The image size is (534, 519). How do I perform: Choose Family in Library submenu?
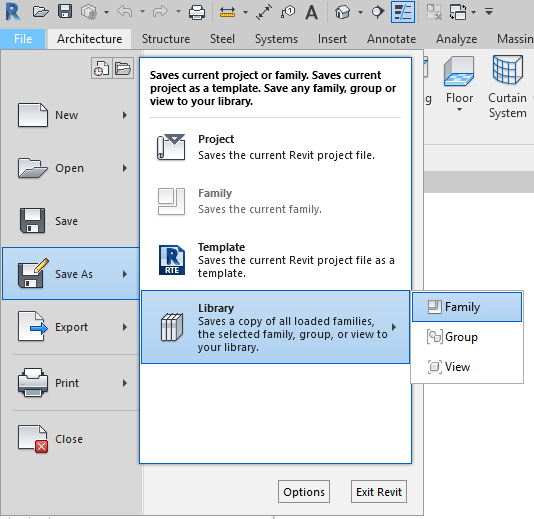pos(467,307)
